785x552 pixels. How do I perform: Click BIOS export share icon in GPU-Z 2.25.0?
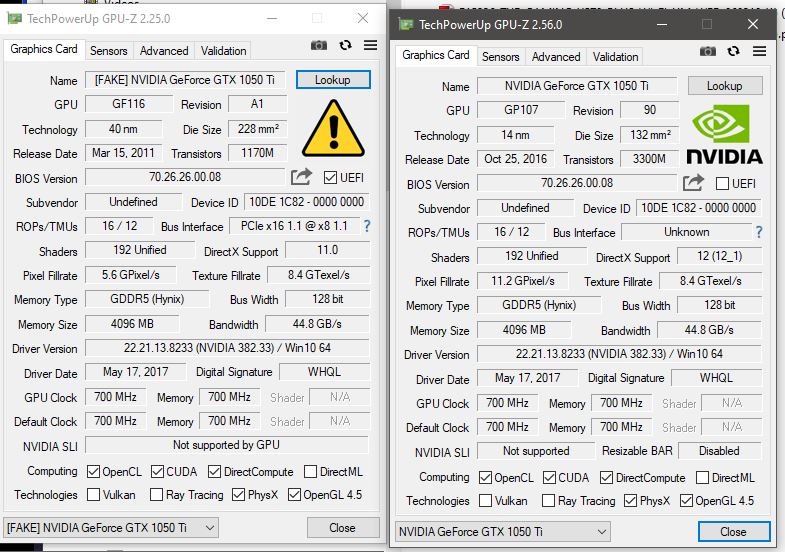coord(301,177)
